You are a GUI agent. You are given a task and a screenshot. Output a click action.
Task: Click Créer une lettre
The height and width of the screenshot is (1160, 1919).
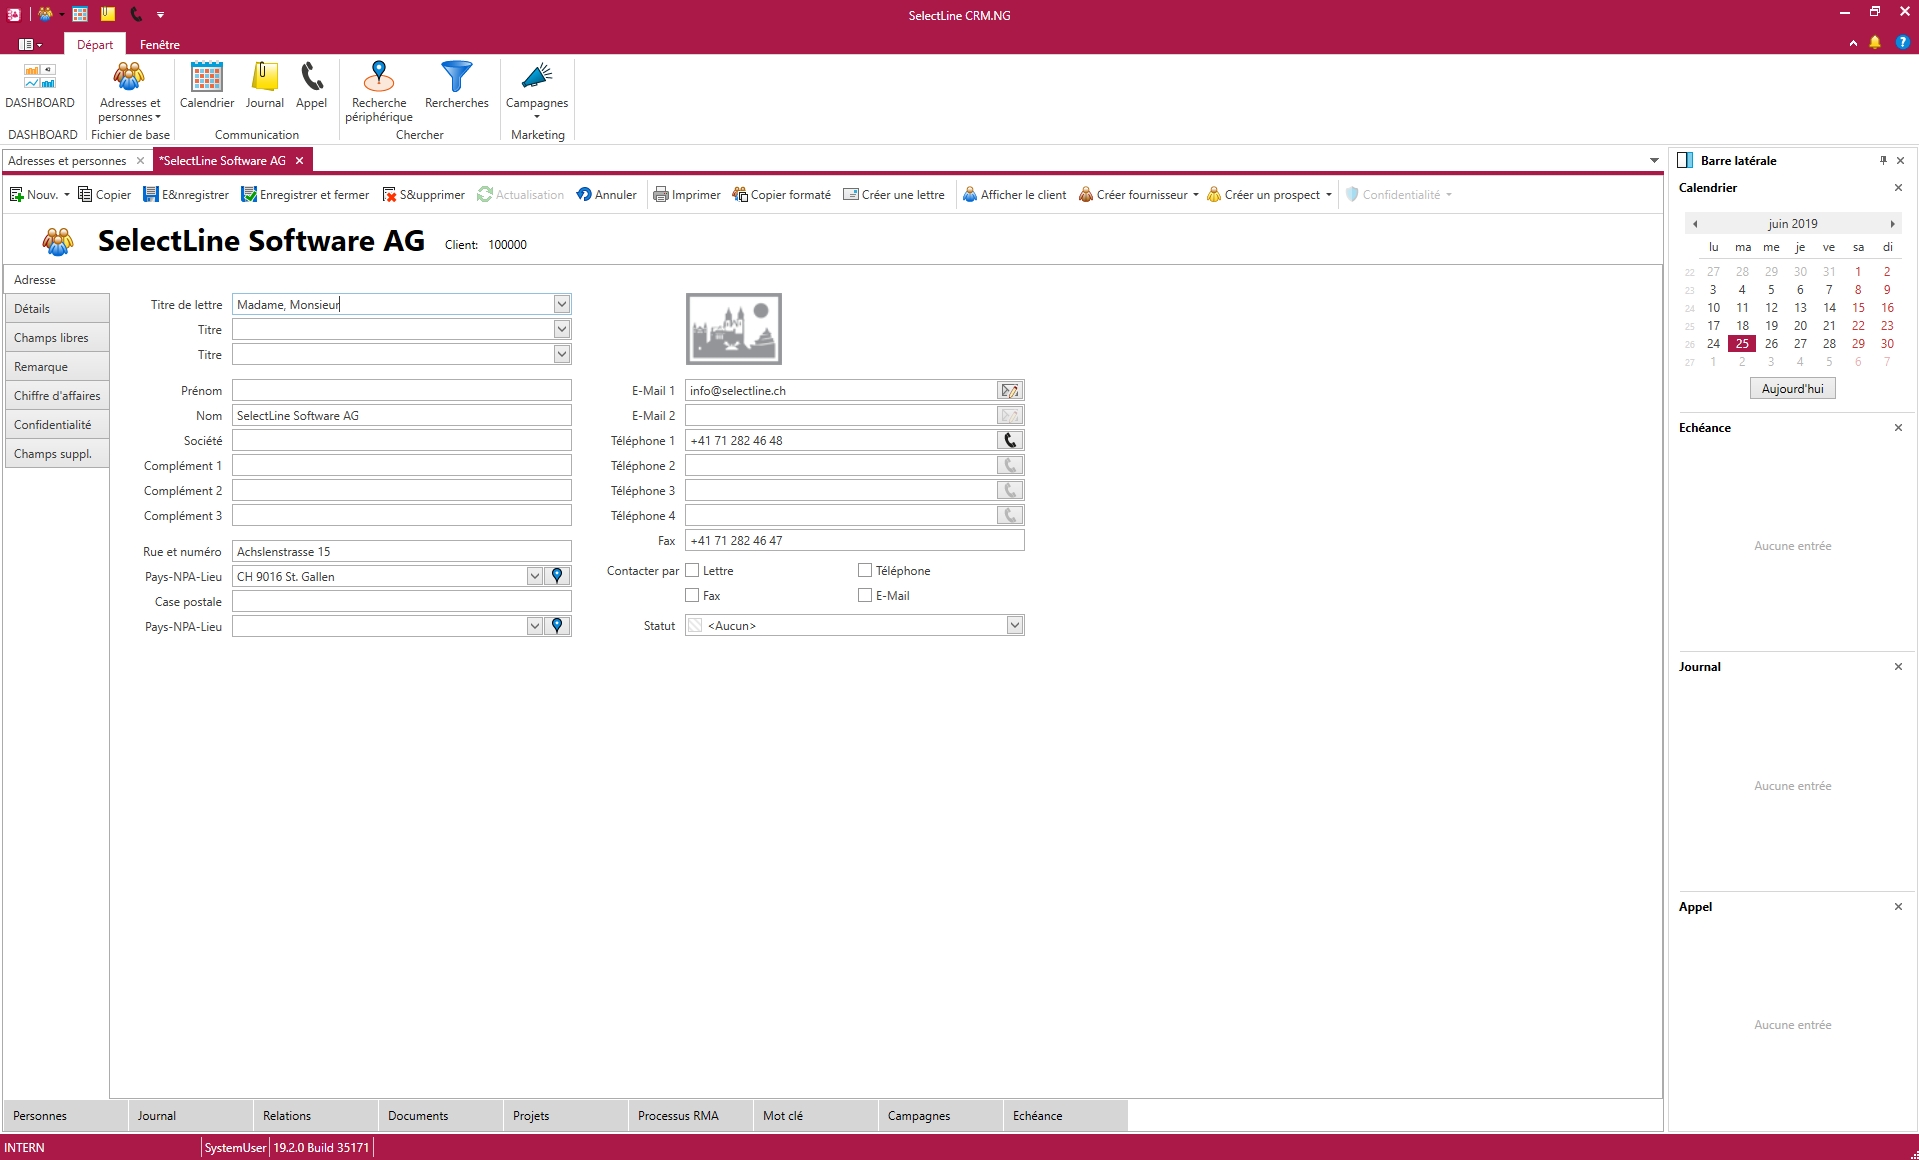point(894,195)
